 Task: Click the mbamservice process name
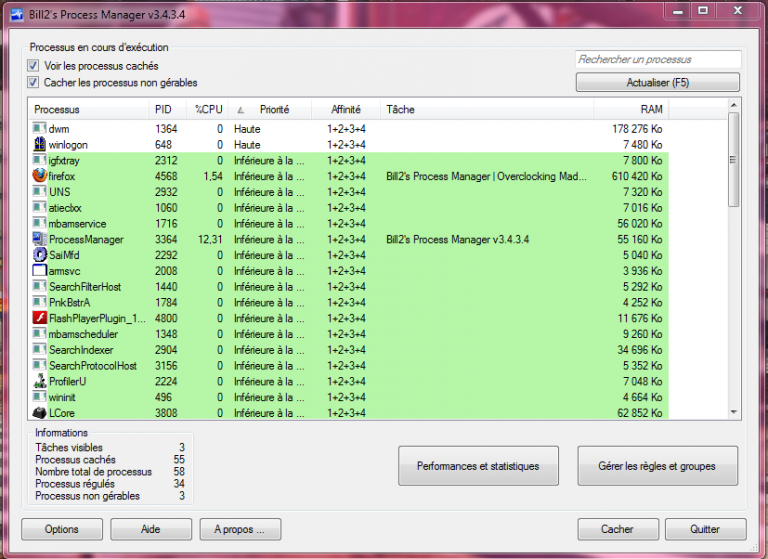click(x=77, y=223)
